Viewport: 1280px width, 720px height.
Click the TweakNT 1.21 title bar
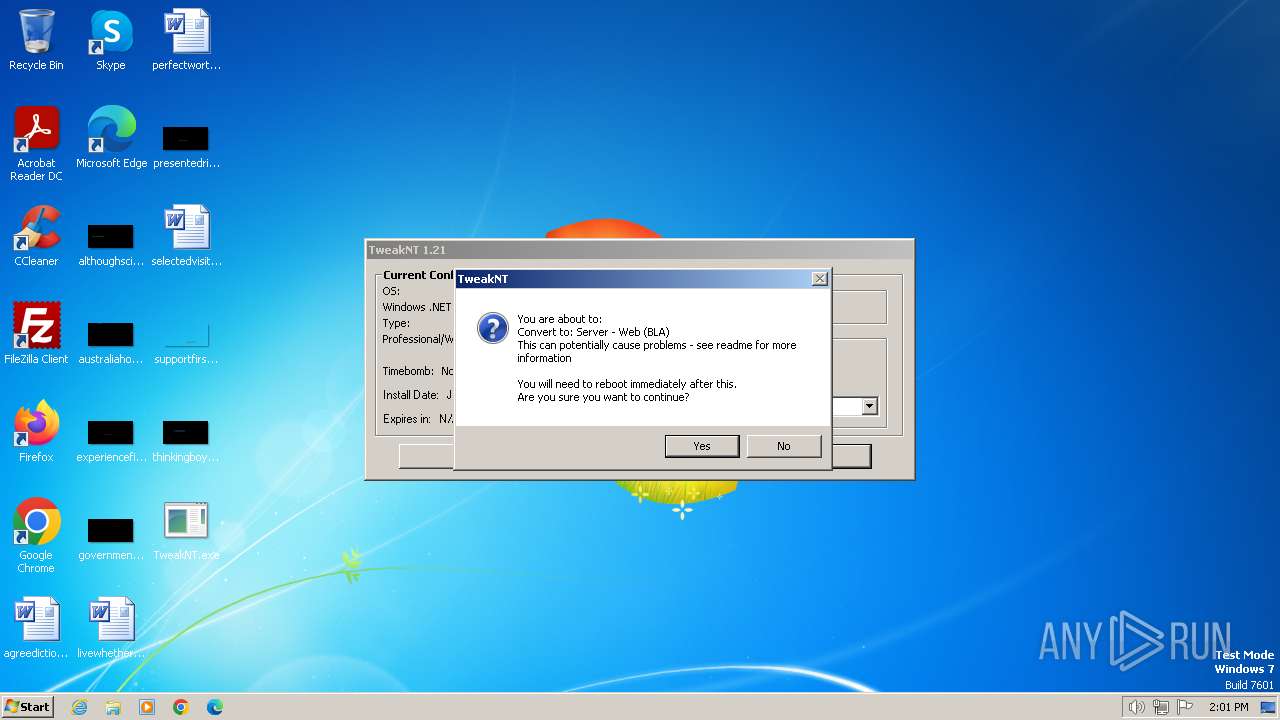pos(639,250)
